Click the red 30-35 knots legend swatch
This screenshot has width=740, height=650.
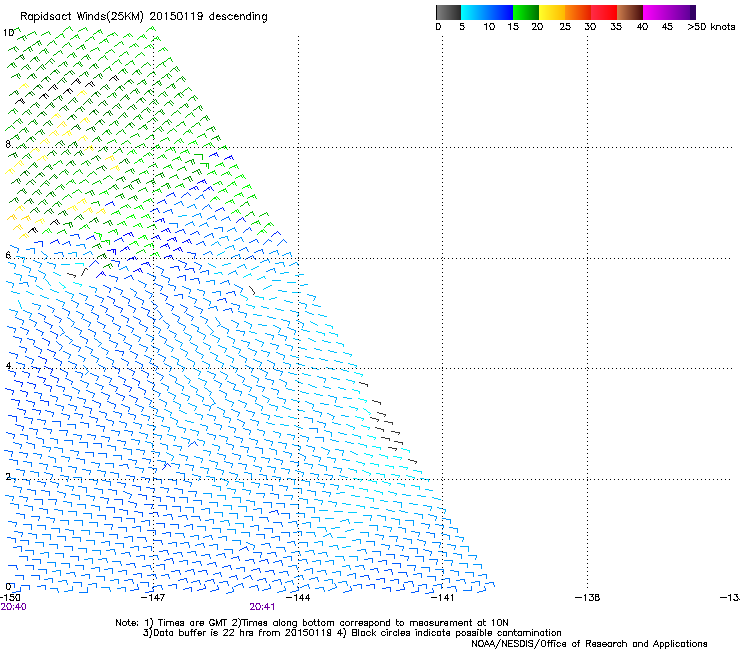point(604,12)
